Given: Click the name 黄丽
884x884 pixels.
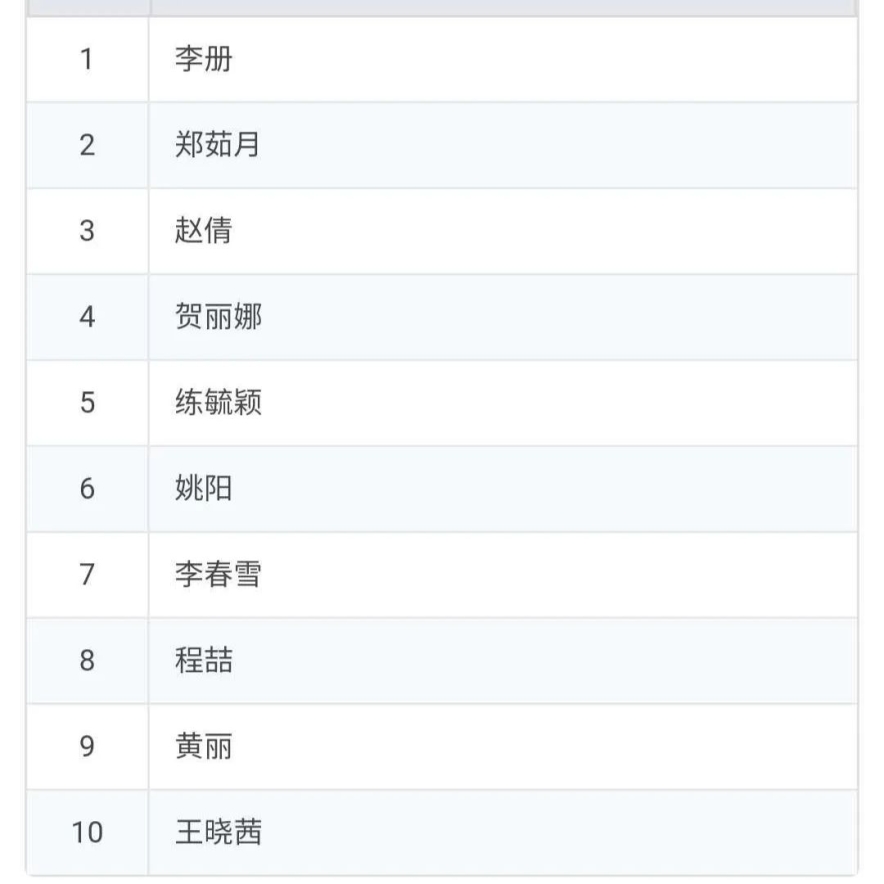Looking at the screenshot, I should (x=204, y=747).
